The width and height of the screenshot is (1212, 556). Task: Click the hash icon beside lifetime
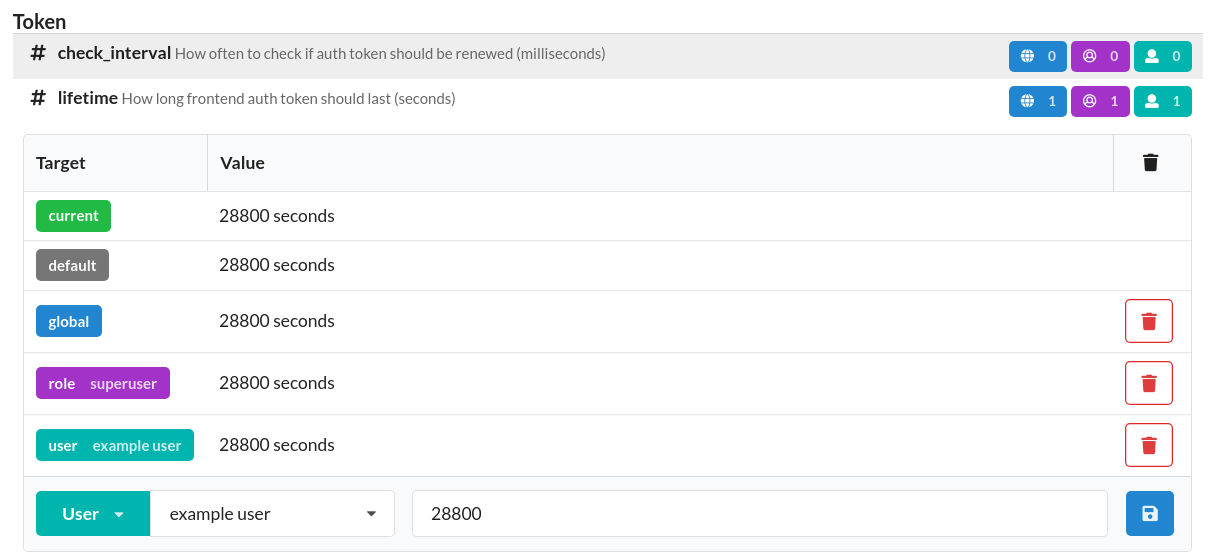[x=38, y=98]
